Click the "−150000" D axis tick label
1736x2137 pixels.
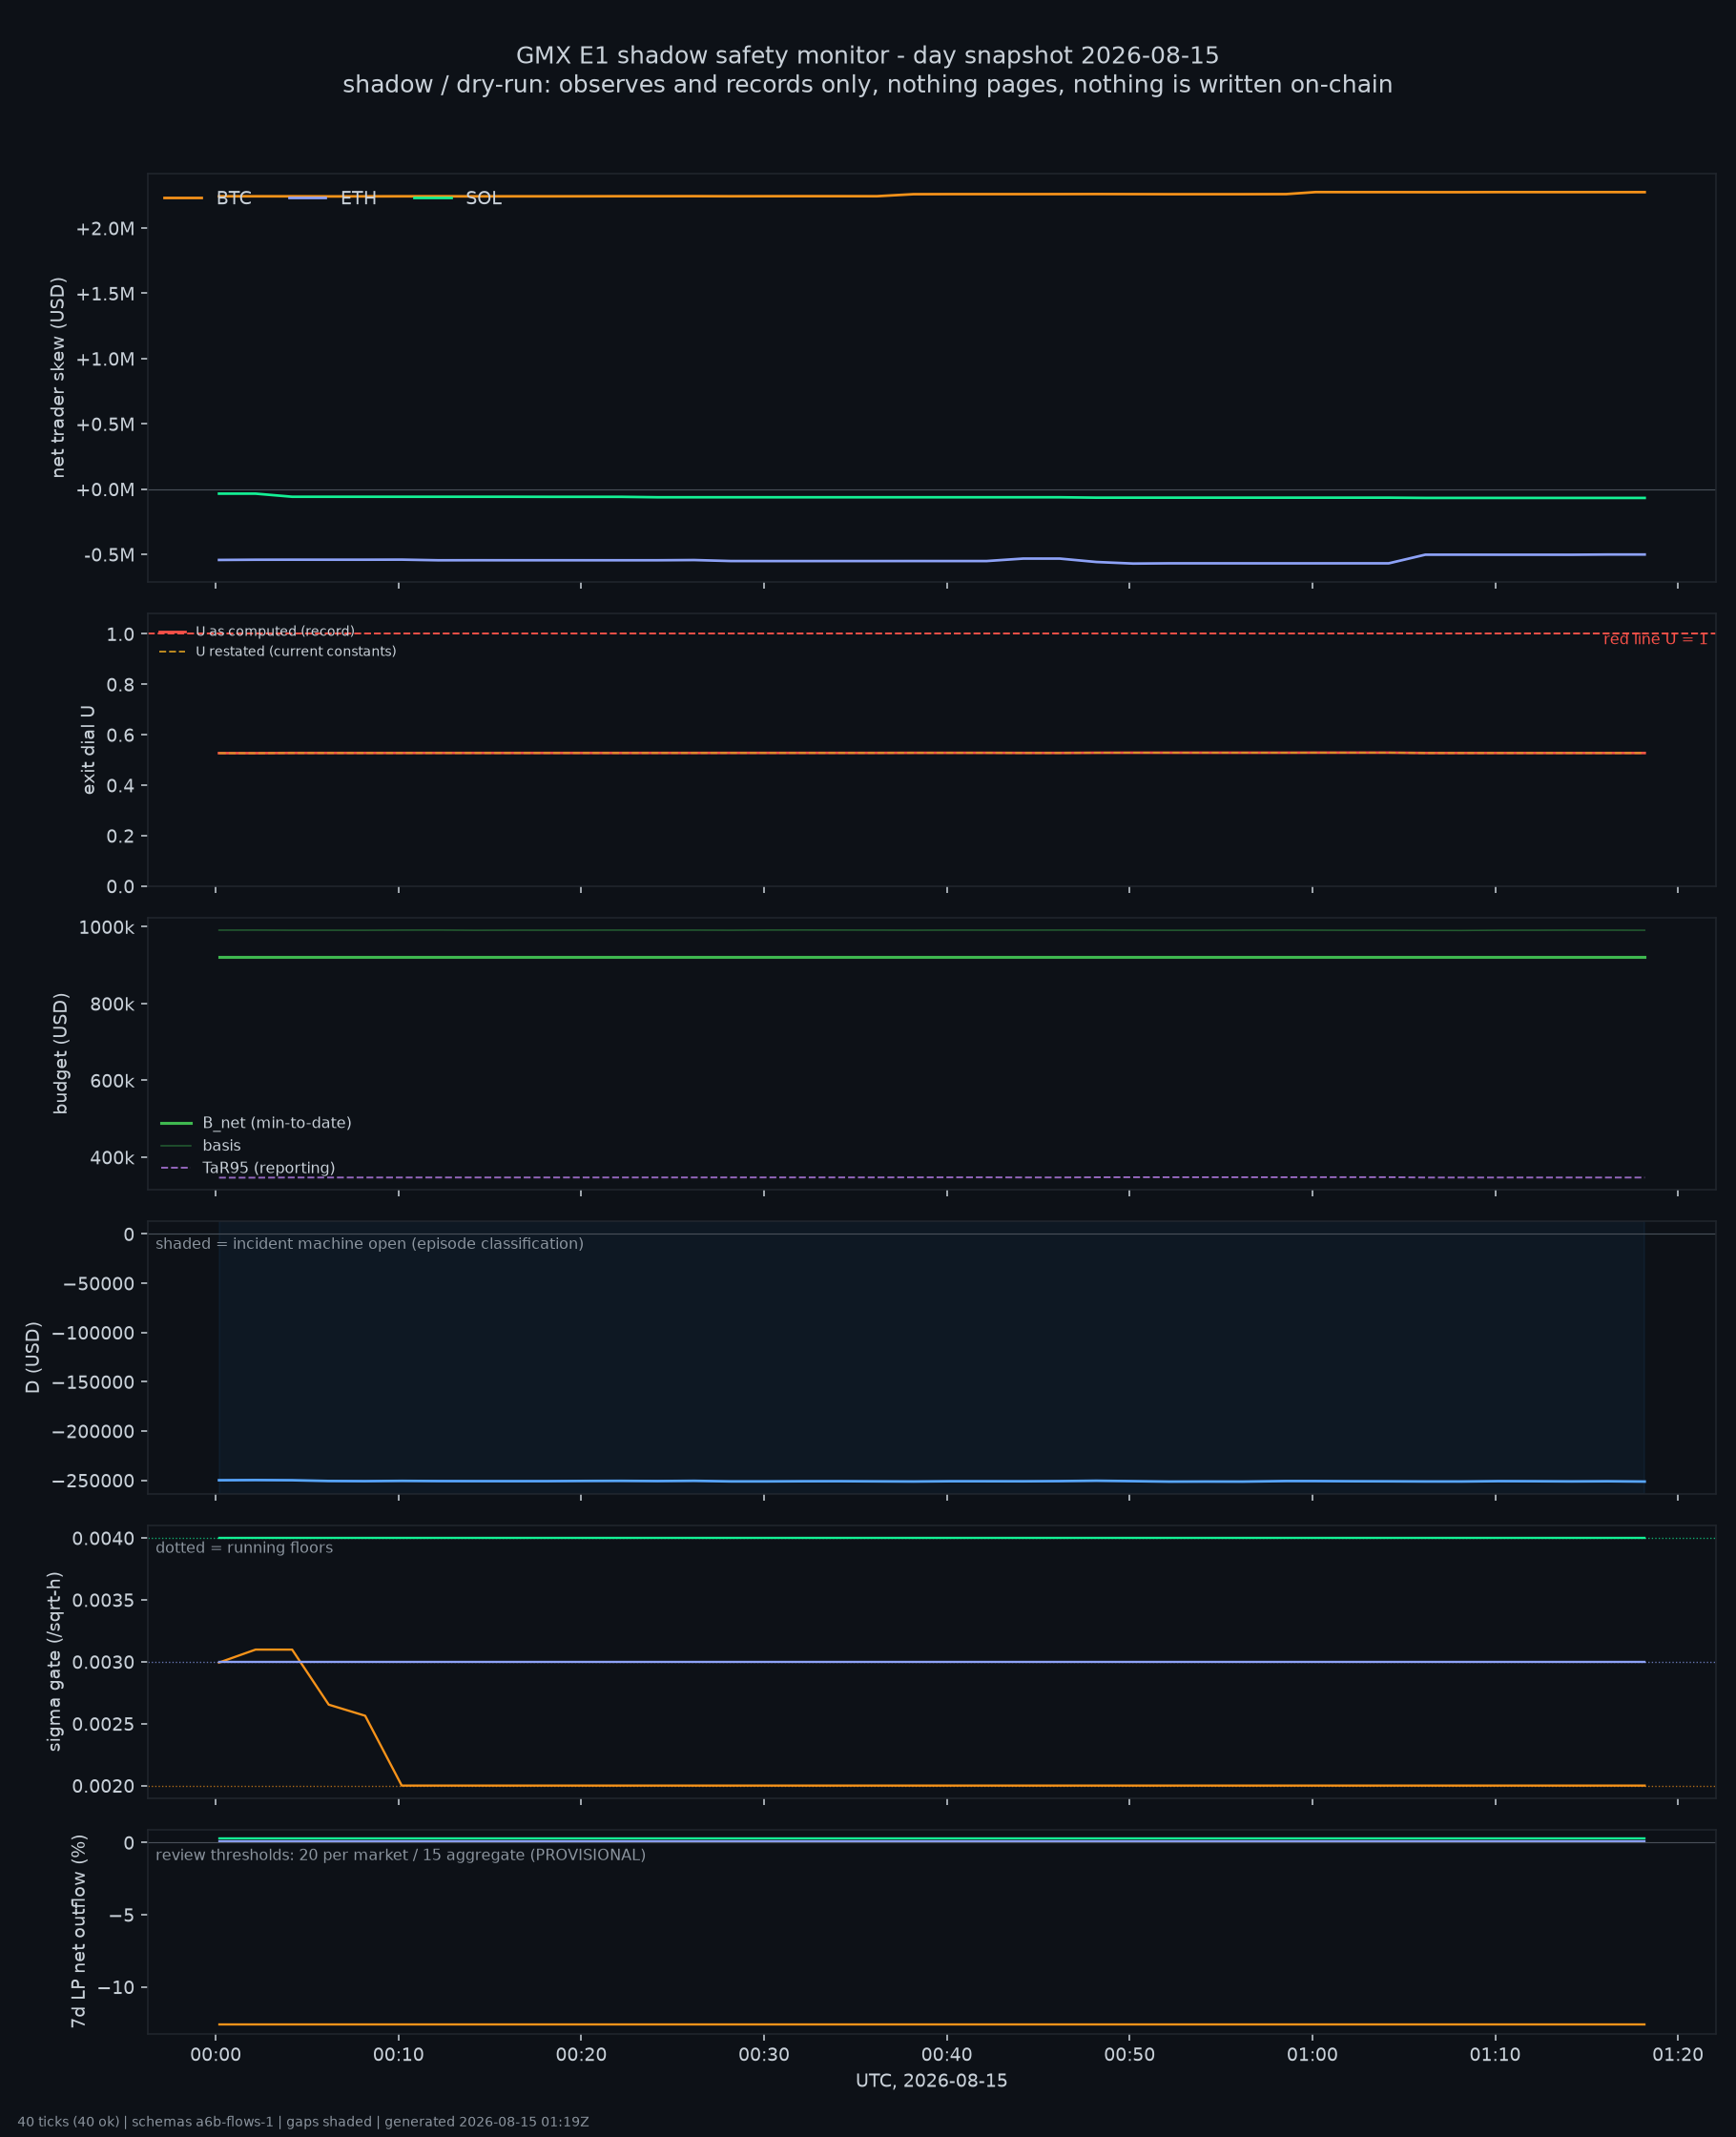93,1382
